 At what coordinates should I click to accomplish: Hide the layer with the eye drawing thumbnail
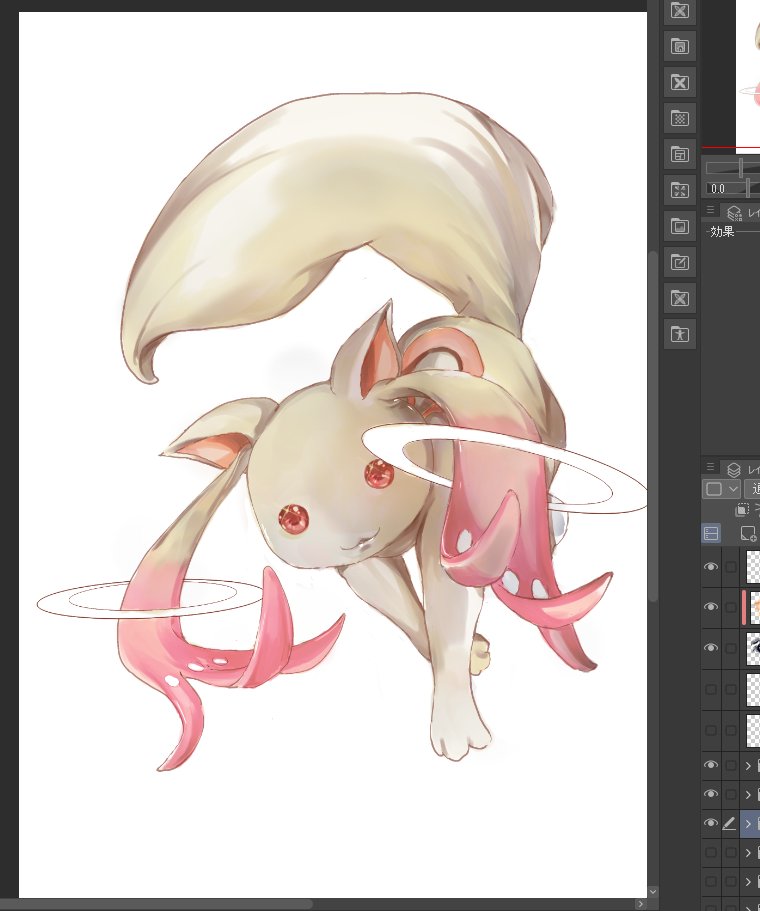[x=711, y=648]
